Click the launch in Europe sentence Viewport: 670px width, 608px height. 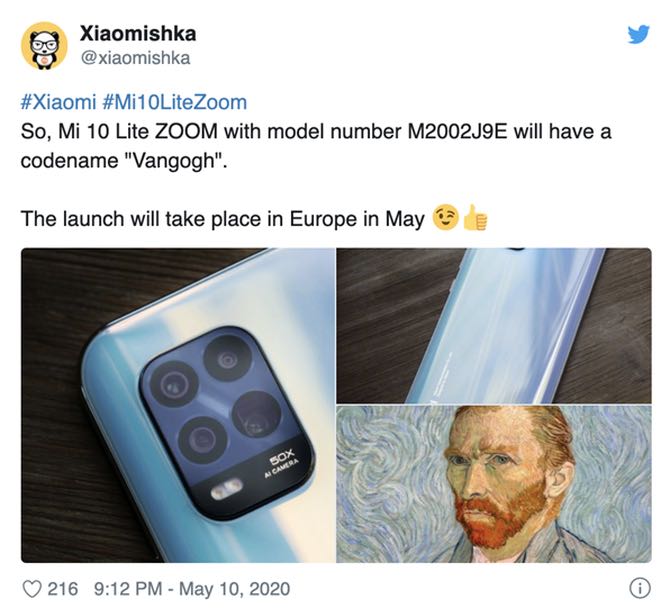[223, 219]
